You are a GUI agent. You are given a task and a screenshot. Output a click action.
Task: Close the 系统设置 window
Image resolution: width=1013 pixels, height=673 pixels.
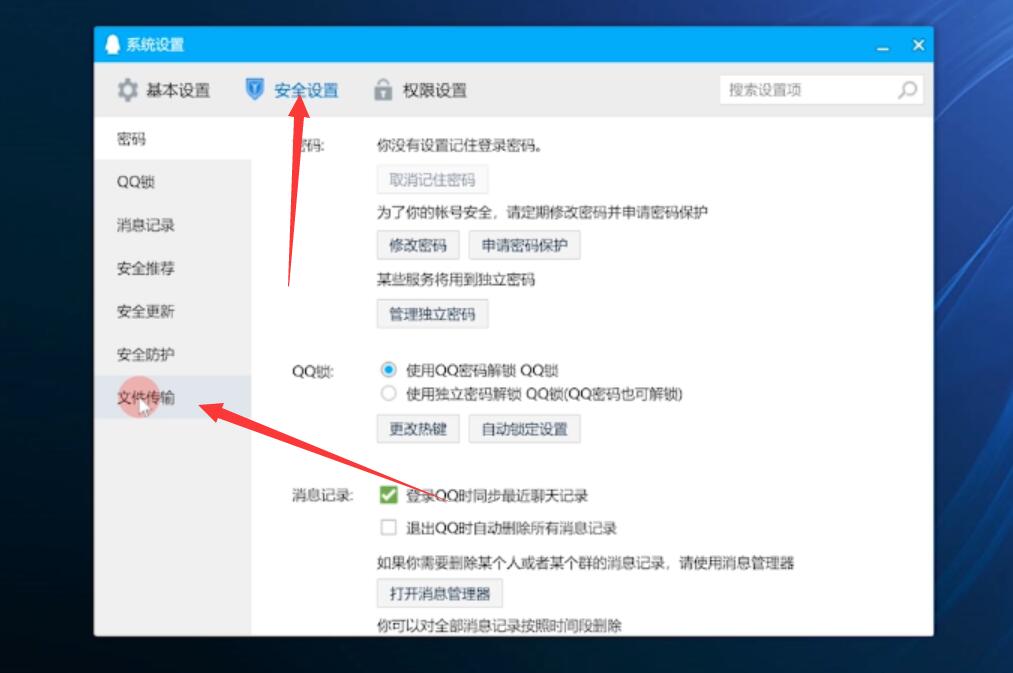(918, 45)
